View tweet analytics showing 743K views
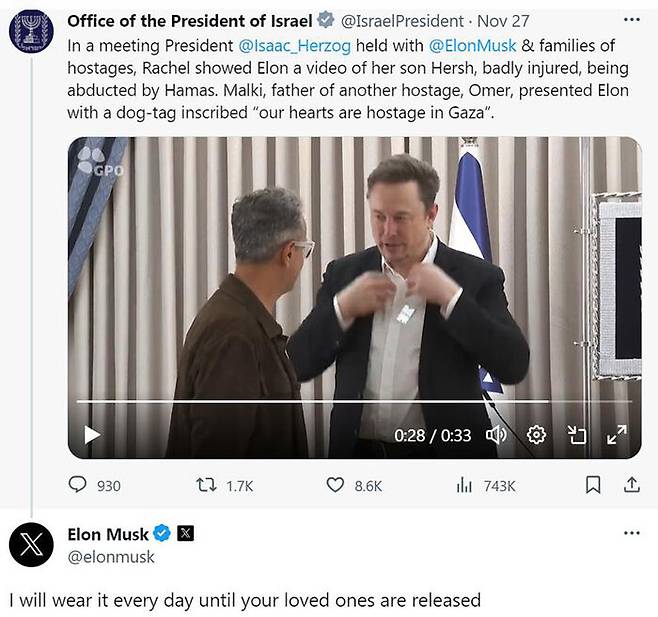This screenshot has width=658, height=617. (x=464, y=485)
